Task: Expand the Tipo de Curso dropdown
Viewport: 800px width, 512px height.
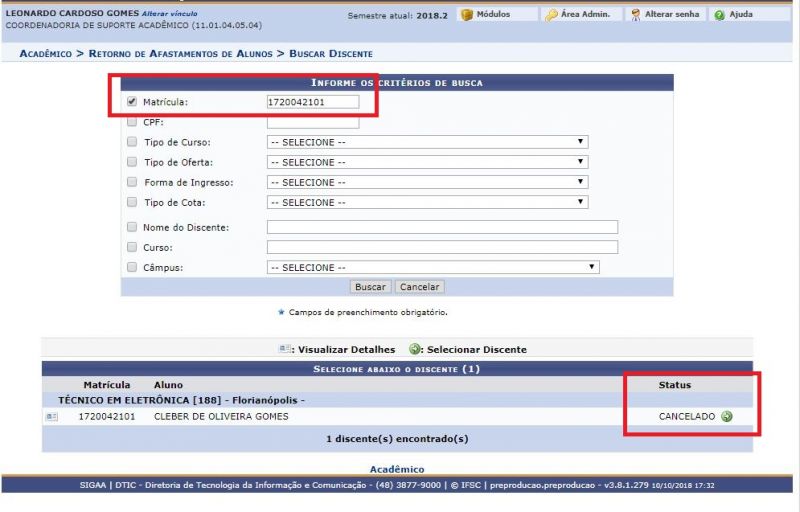Action: [x=427, y=142]
